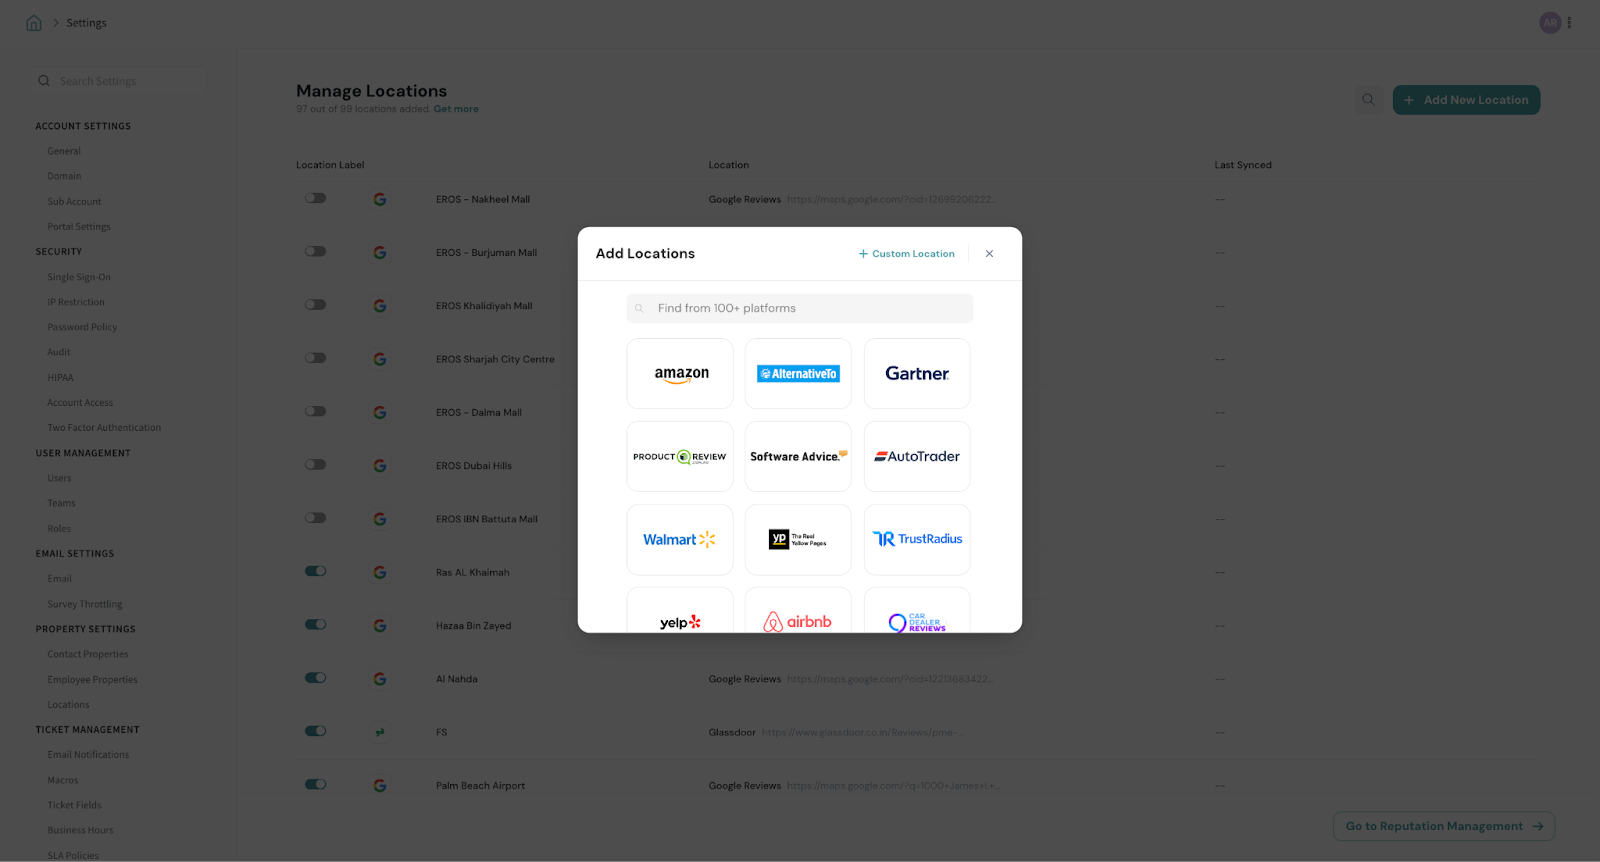Image resolution: width=1600 pixels, height=862 pixels.
Task: Select the Walmart platform tile
Action: pyautogui.click(x=680, y=539)
